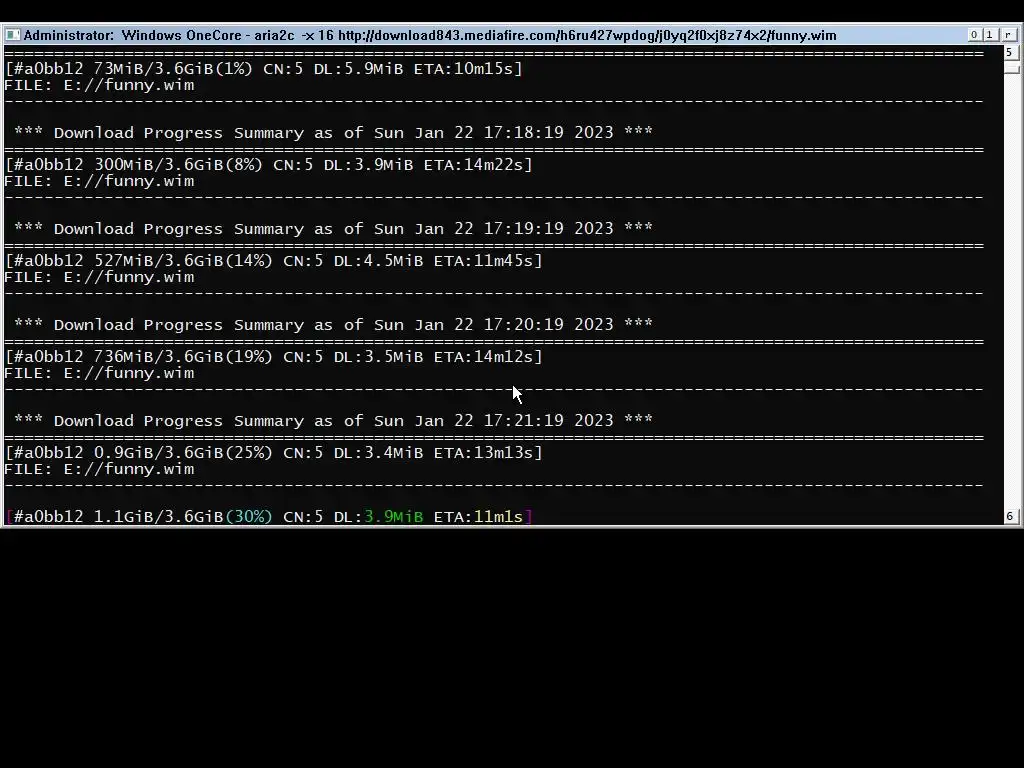This screenshot has height=768, width=1024.
Task: Click the '0.9GiB/3.6GiB(25%)' progress text
Action: [x=183, y=453]
